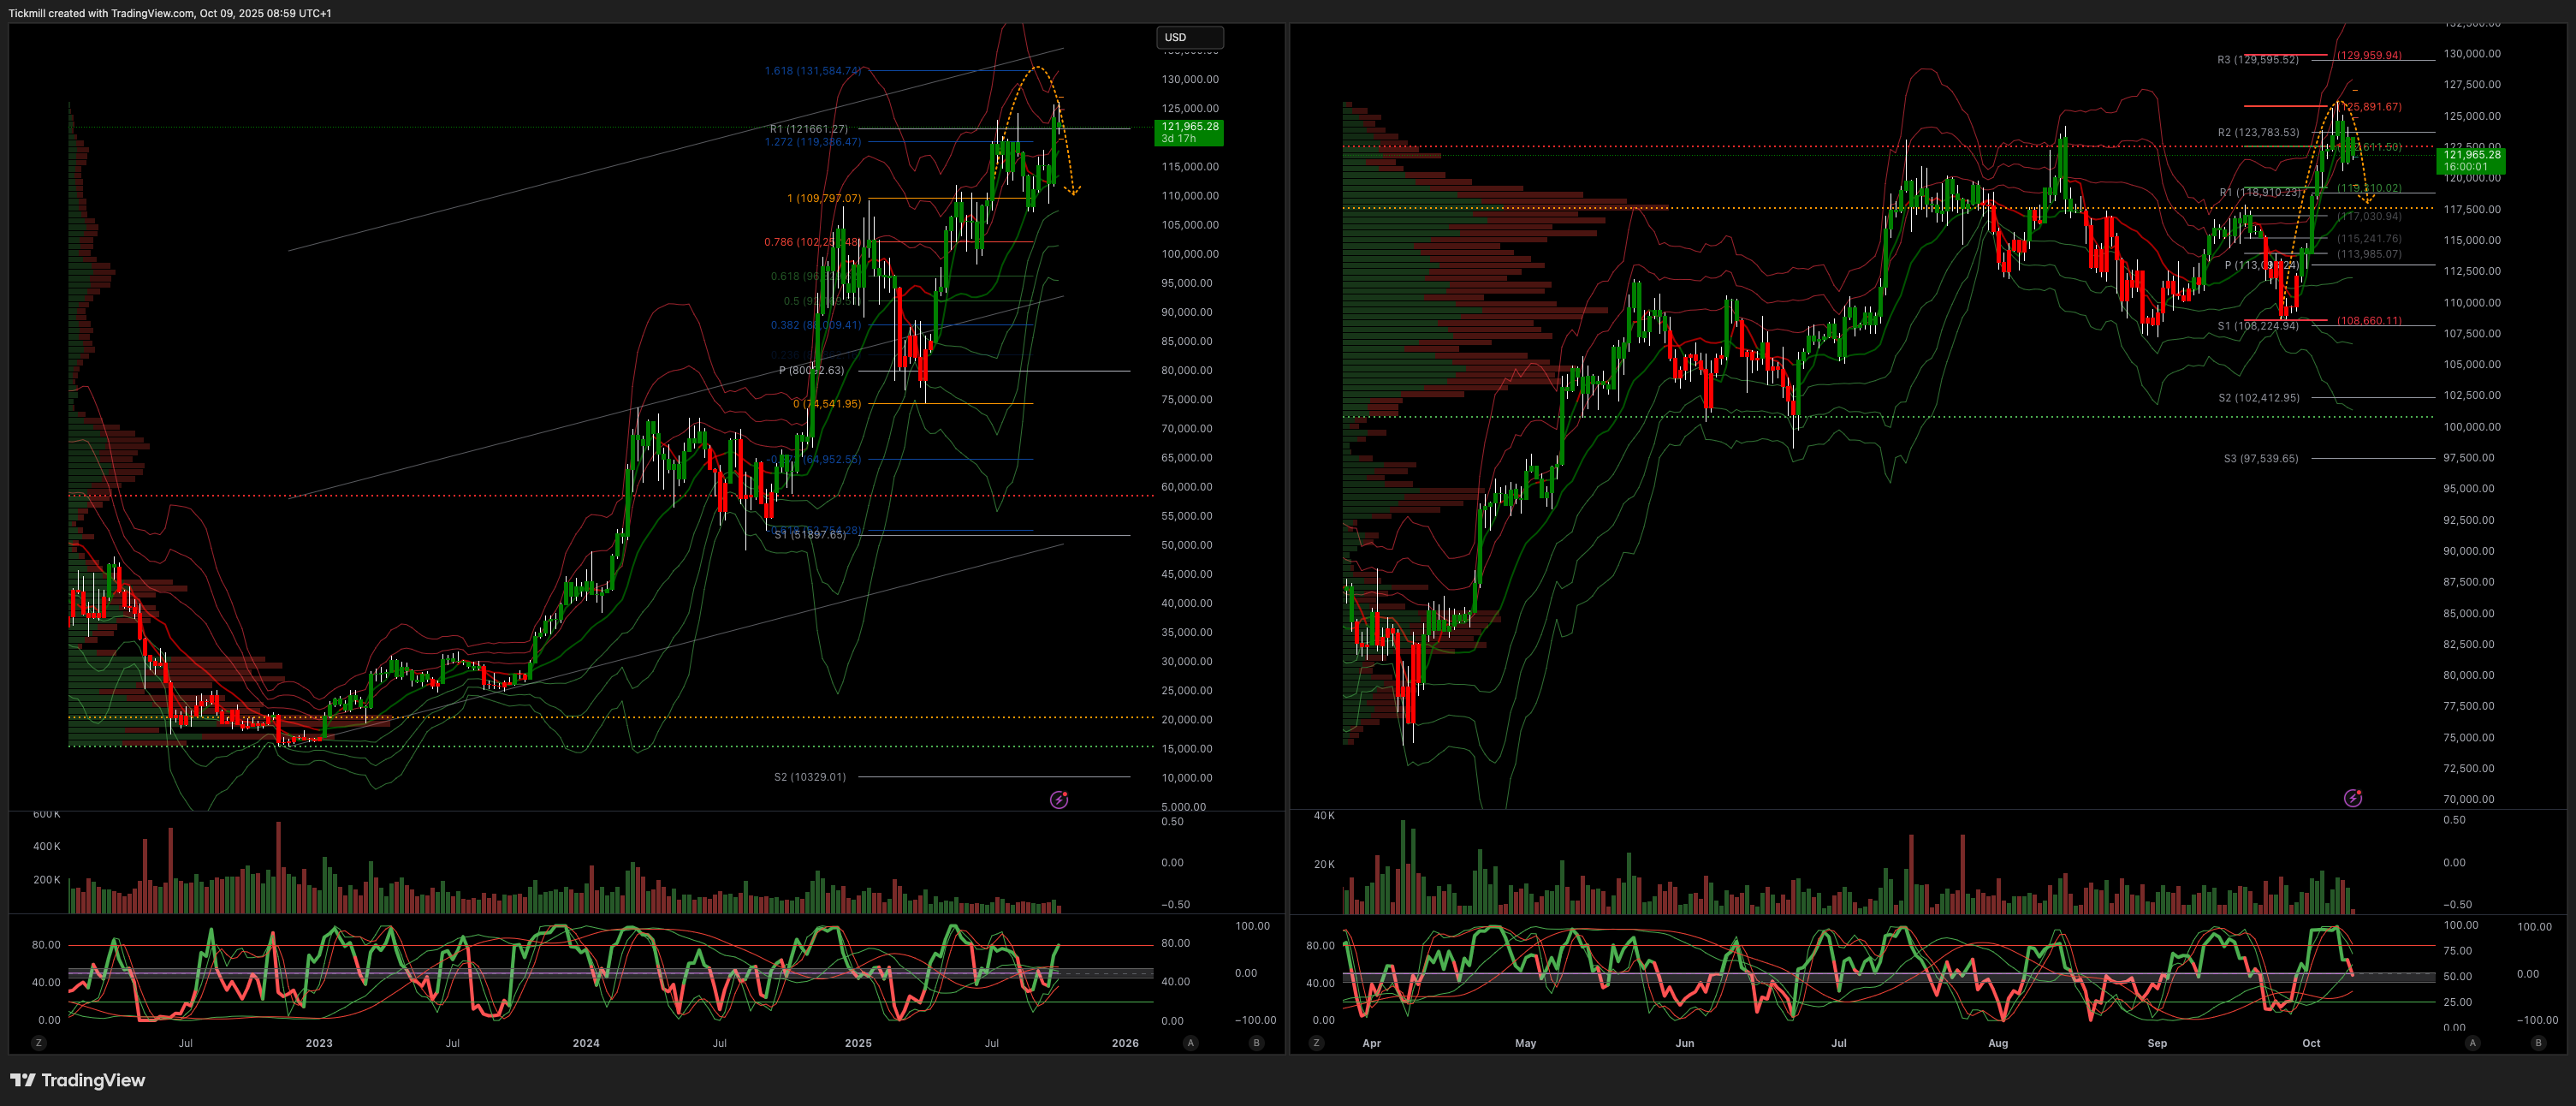
Task: Open the USD currency dropdown
Action: click(1189, 38)
